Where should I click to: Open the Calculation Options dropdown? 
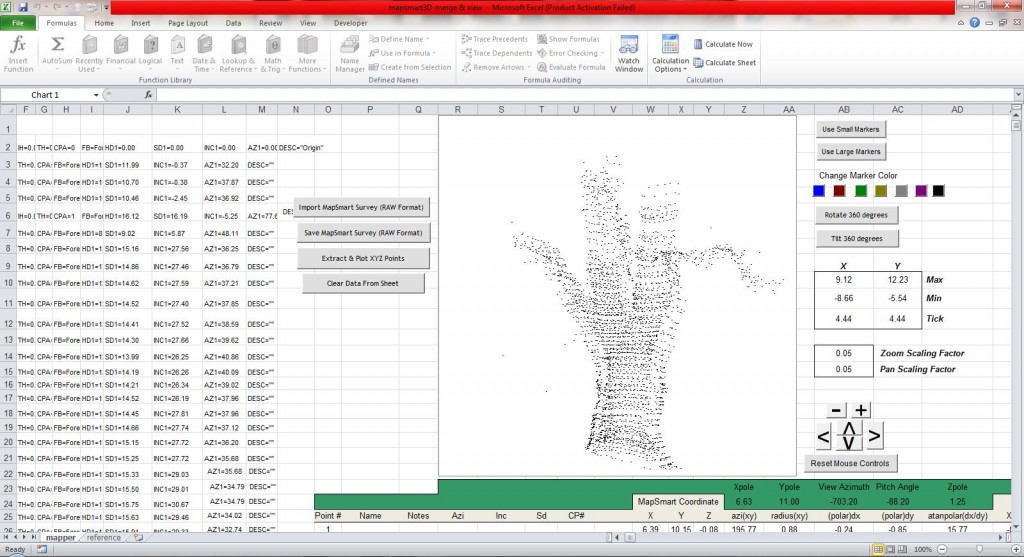671,66
